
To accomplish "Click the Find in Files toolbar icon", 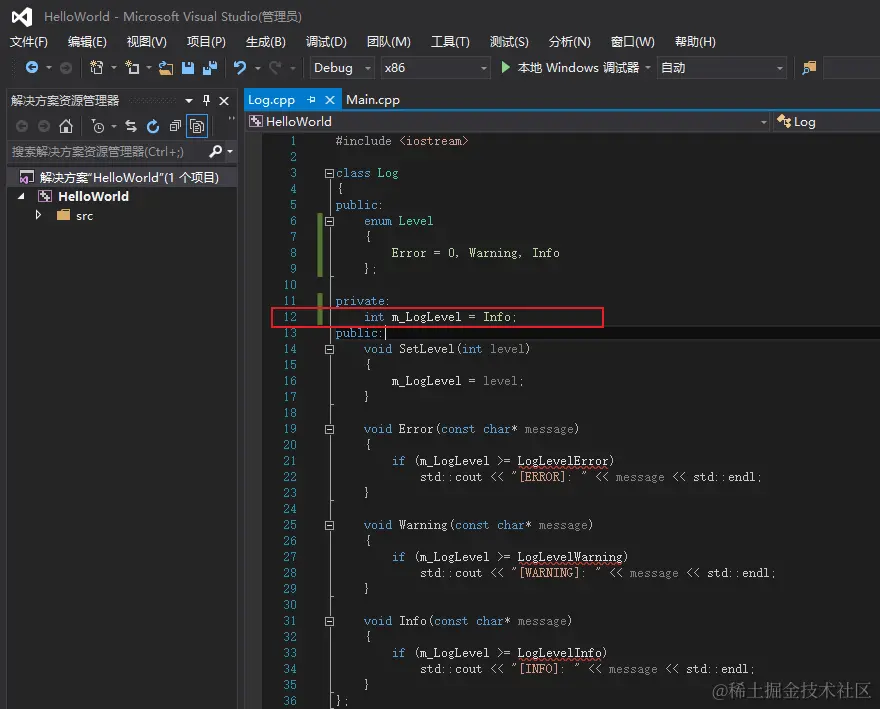I will tap(809, 68).
